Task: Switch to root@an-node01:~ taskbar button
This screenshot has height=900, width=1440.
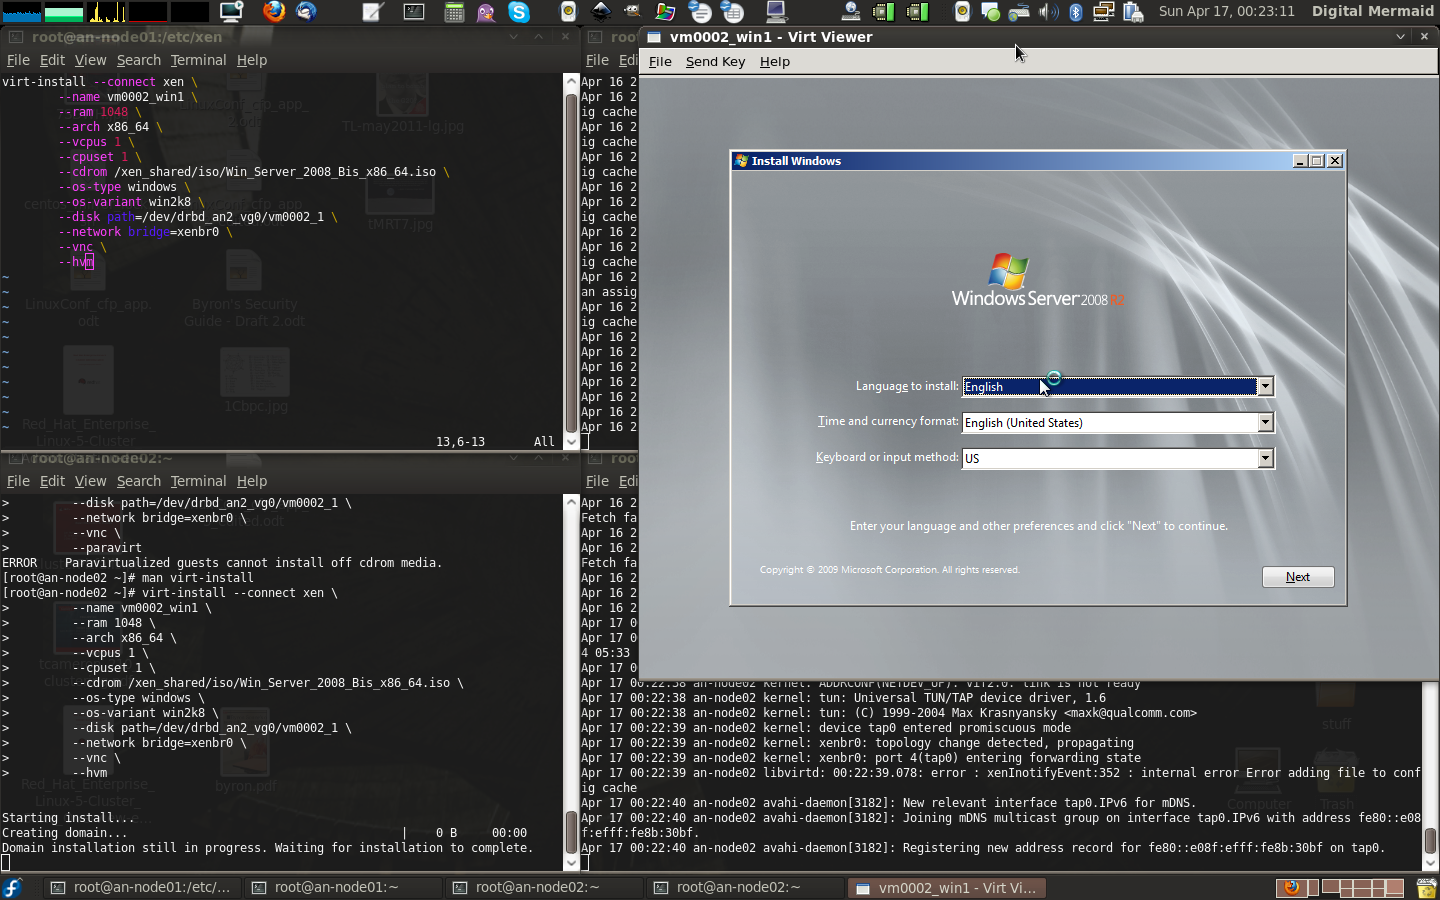Action: 342,887
